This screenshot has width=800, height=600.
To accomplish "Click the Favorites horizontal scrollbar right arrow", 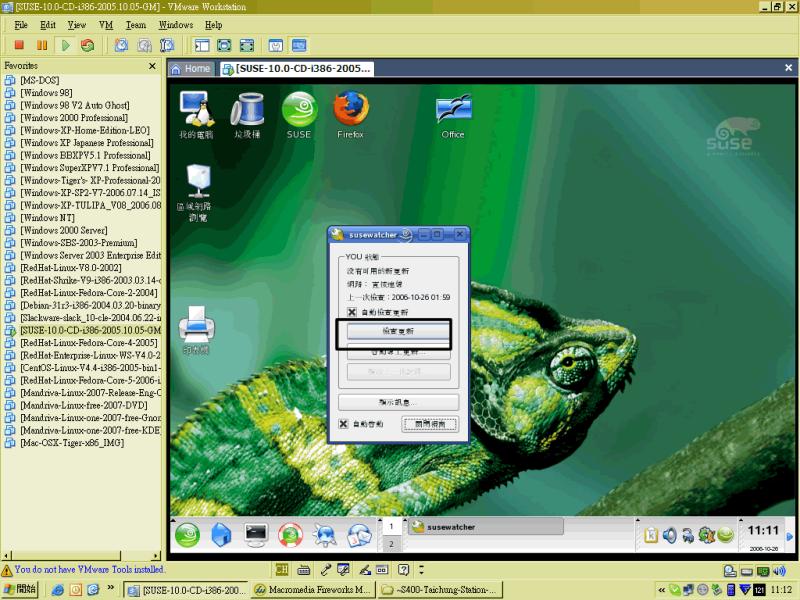I will point(156,556).
